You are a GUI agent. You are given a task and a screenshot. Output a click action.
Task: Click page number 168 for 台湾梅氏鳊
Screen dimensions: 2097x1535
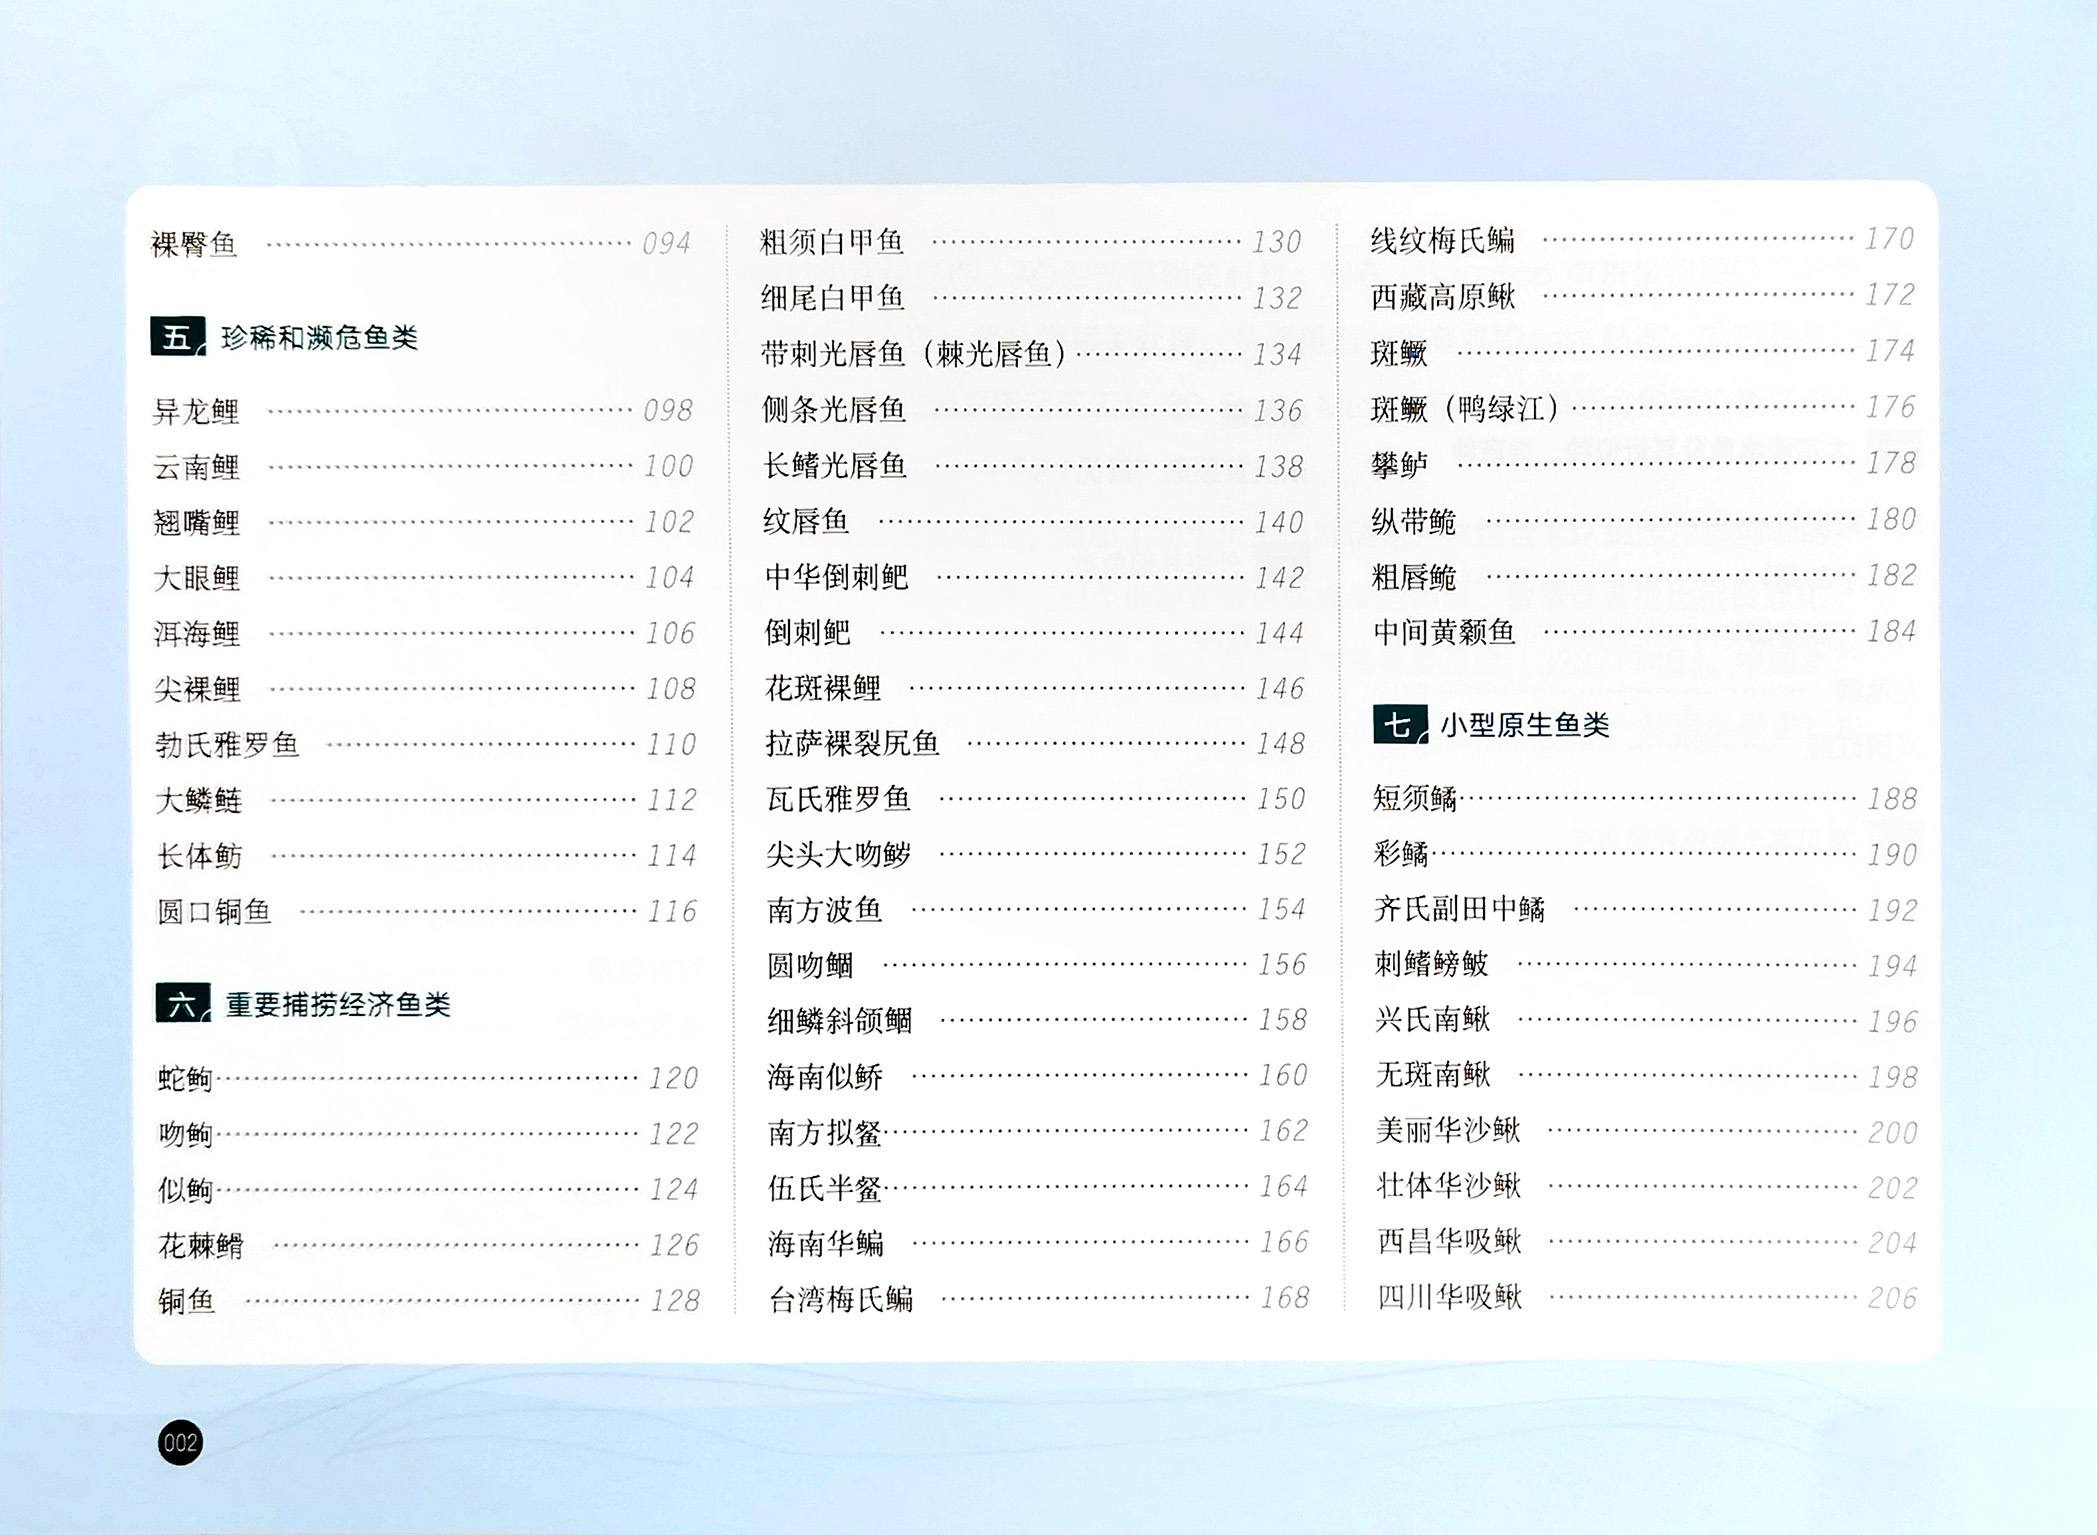point(1284,1298)
